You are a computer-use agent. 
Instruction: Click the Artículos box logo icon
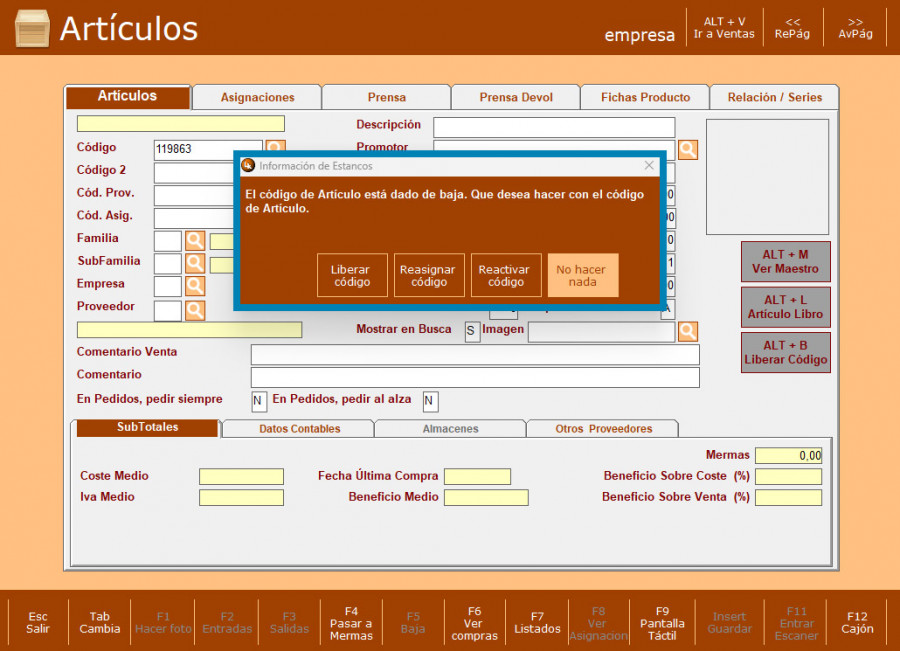[x=32, y=28]
